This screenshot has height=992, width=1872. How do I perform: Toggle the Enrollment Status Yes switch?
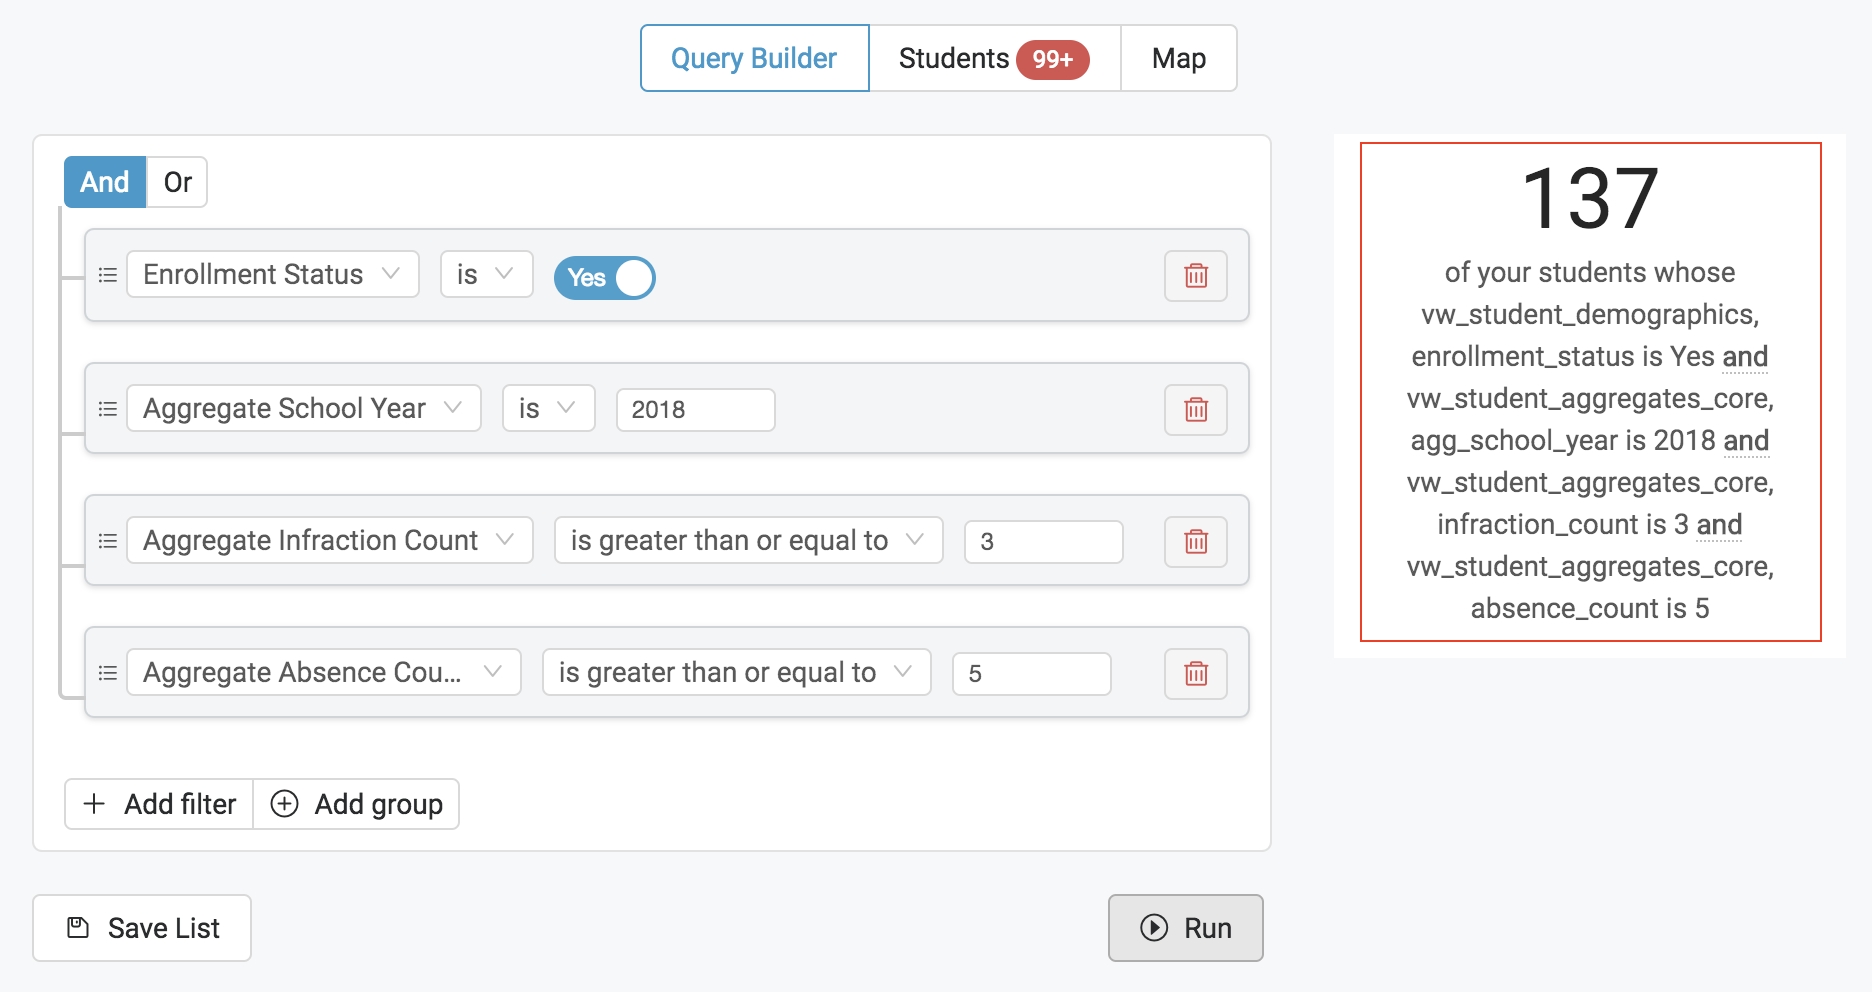(605, 278)
